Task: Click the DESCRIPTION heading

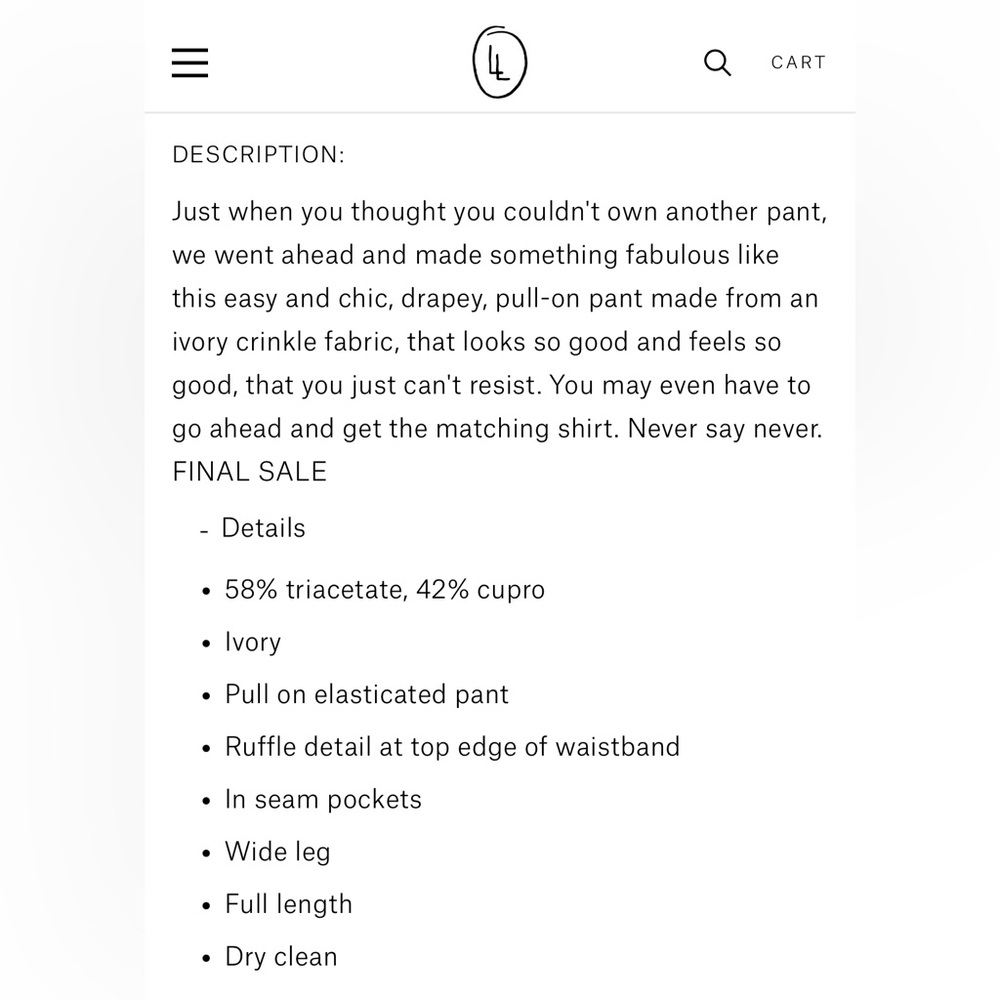Action: pos(258,154)
